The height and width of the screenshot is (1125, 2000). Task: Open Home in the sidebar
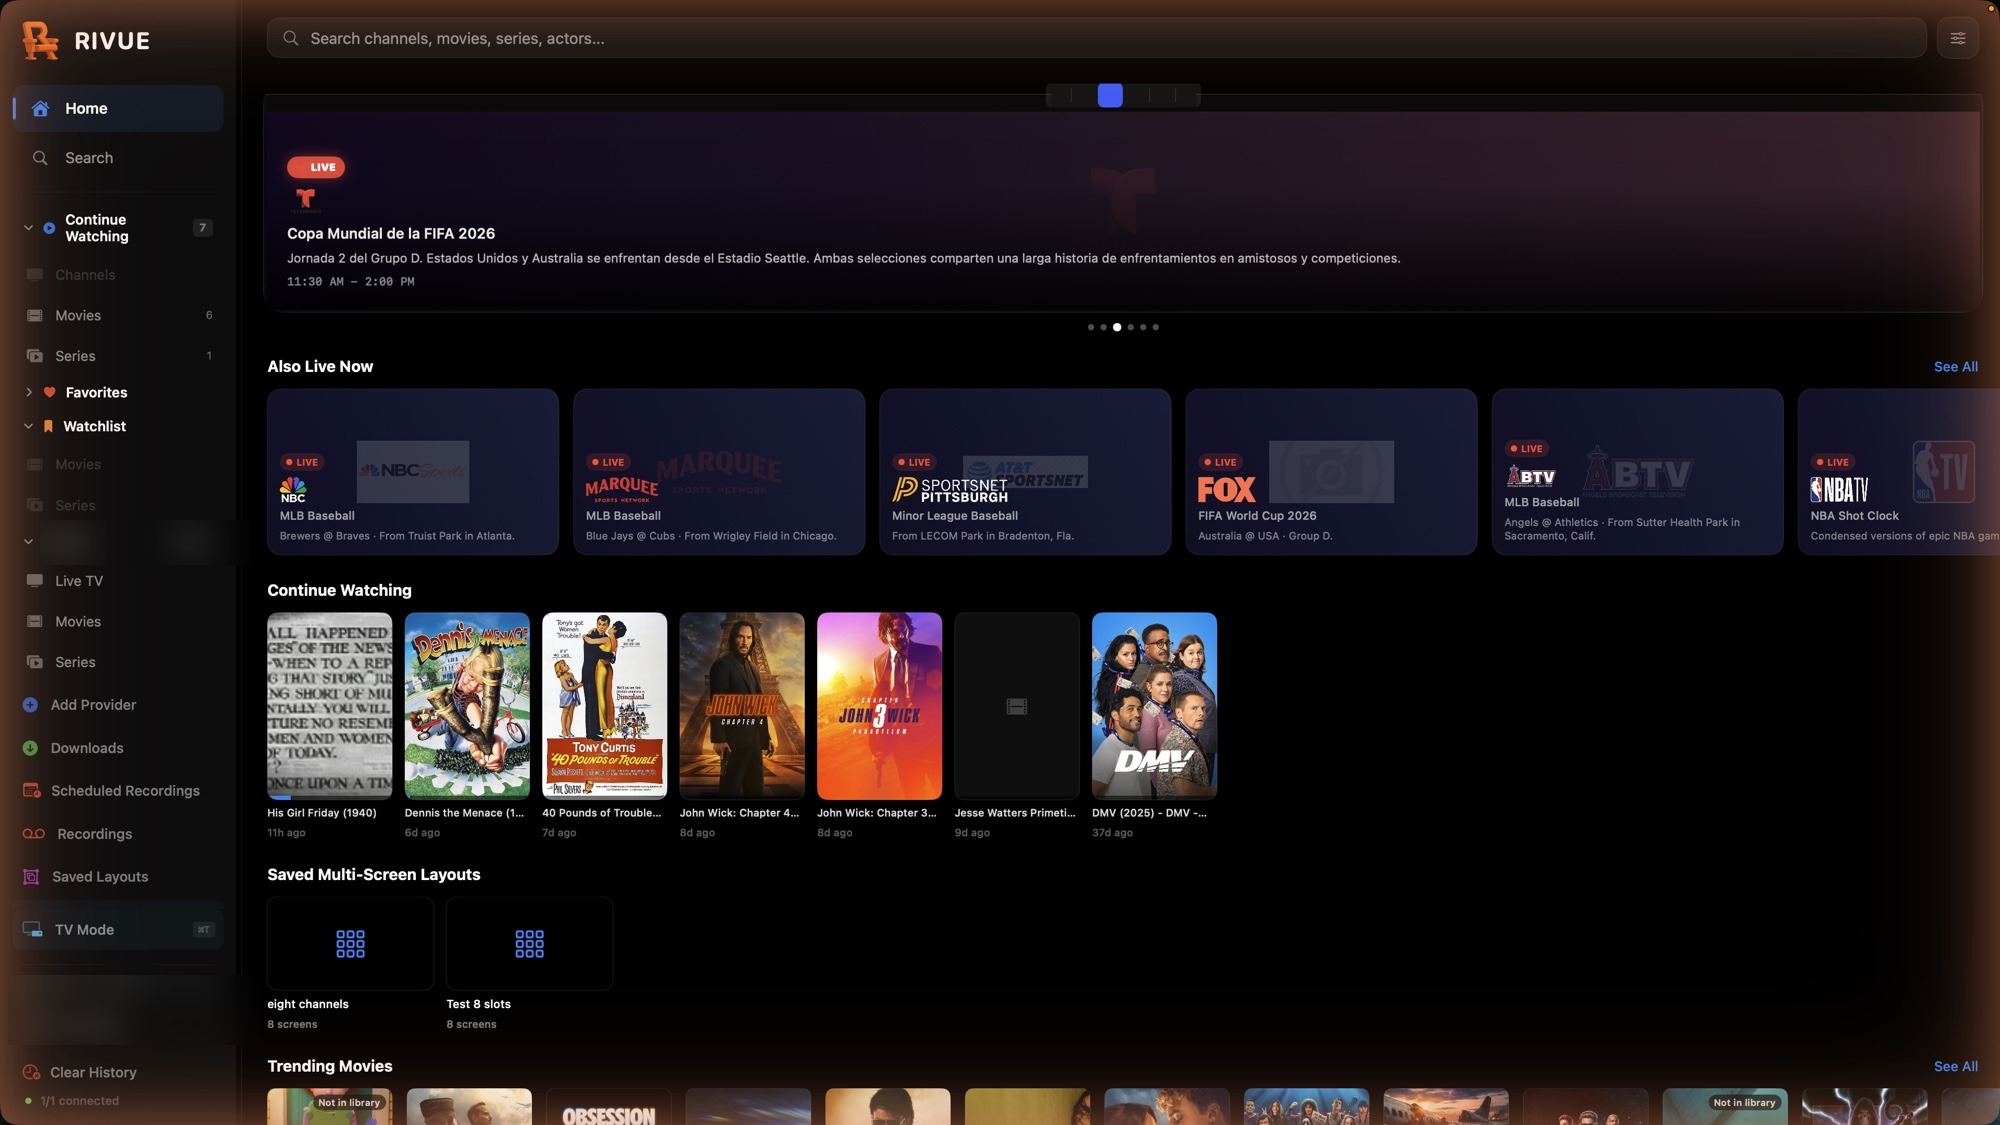[x=118, y=108]
